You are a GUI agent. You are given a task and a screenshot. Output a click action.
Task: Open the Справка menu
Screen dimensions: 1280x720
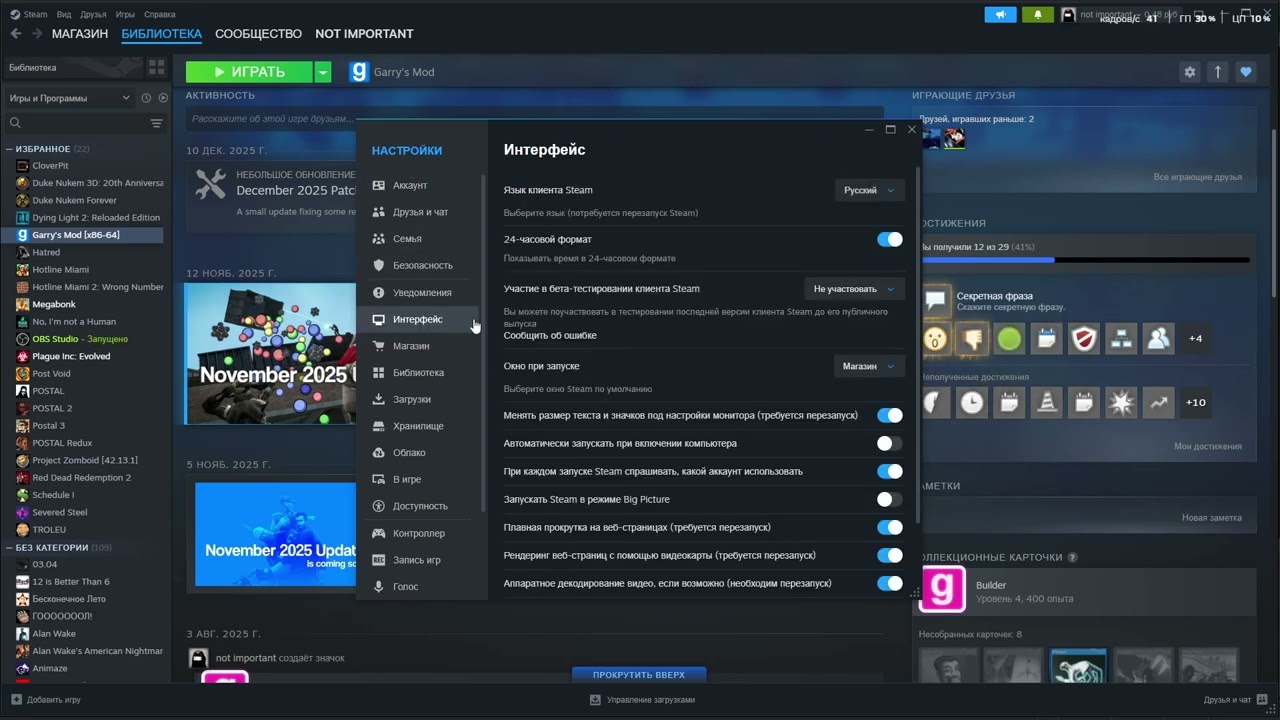(x=160, y=15)
